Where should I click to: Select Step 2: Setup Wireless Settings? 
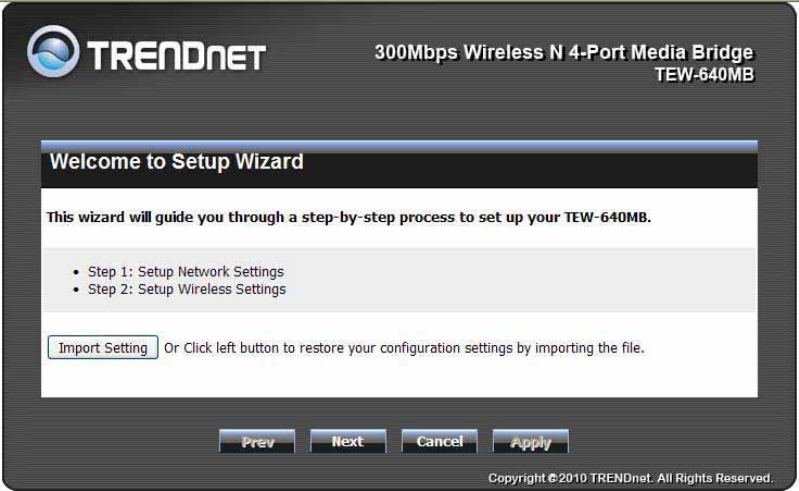tap(187, 289)
